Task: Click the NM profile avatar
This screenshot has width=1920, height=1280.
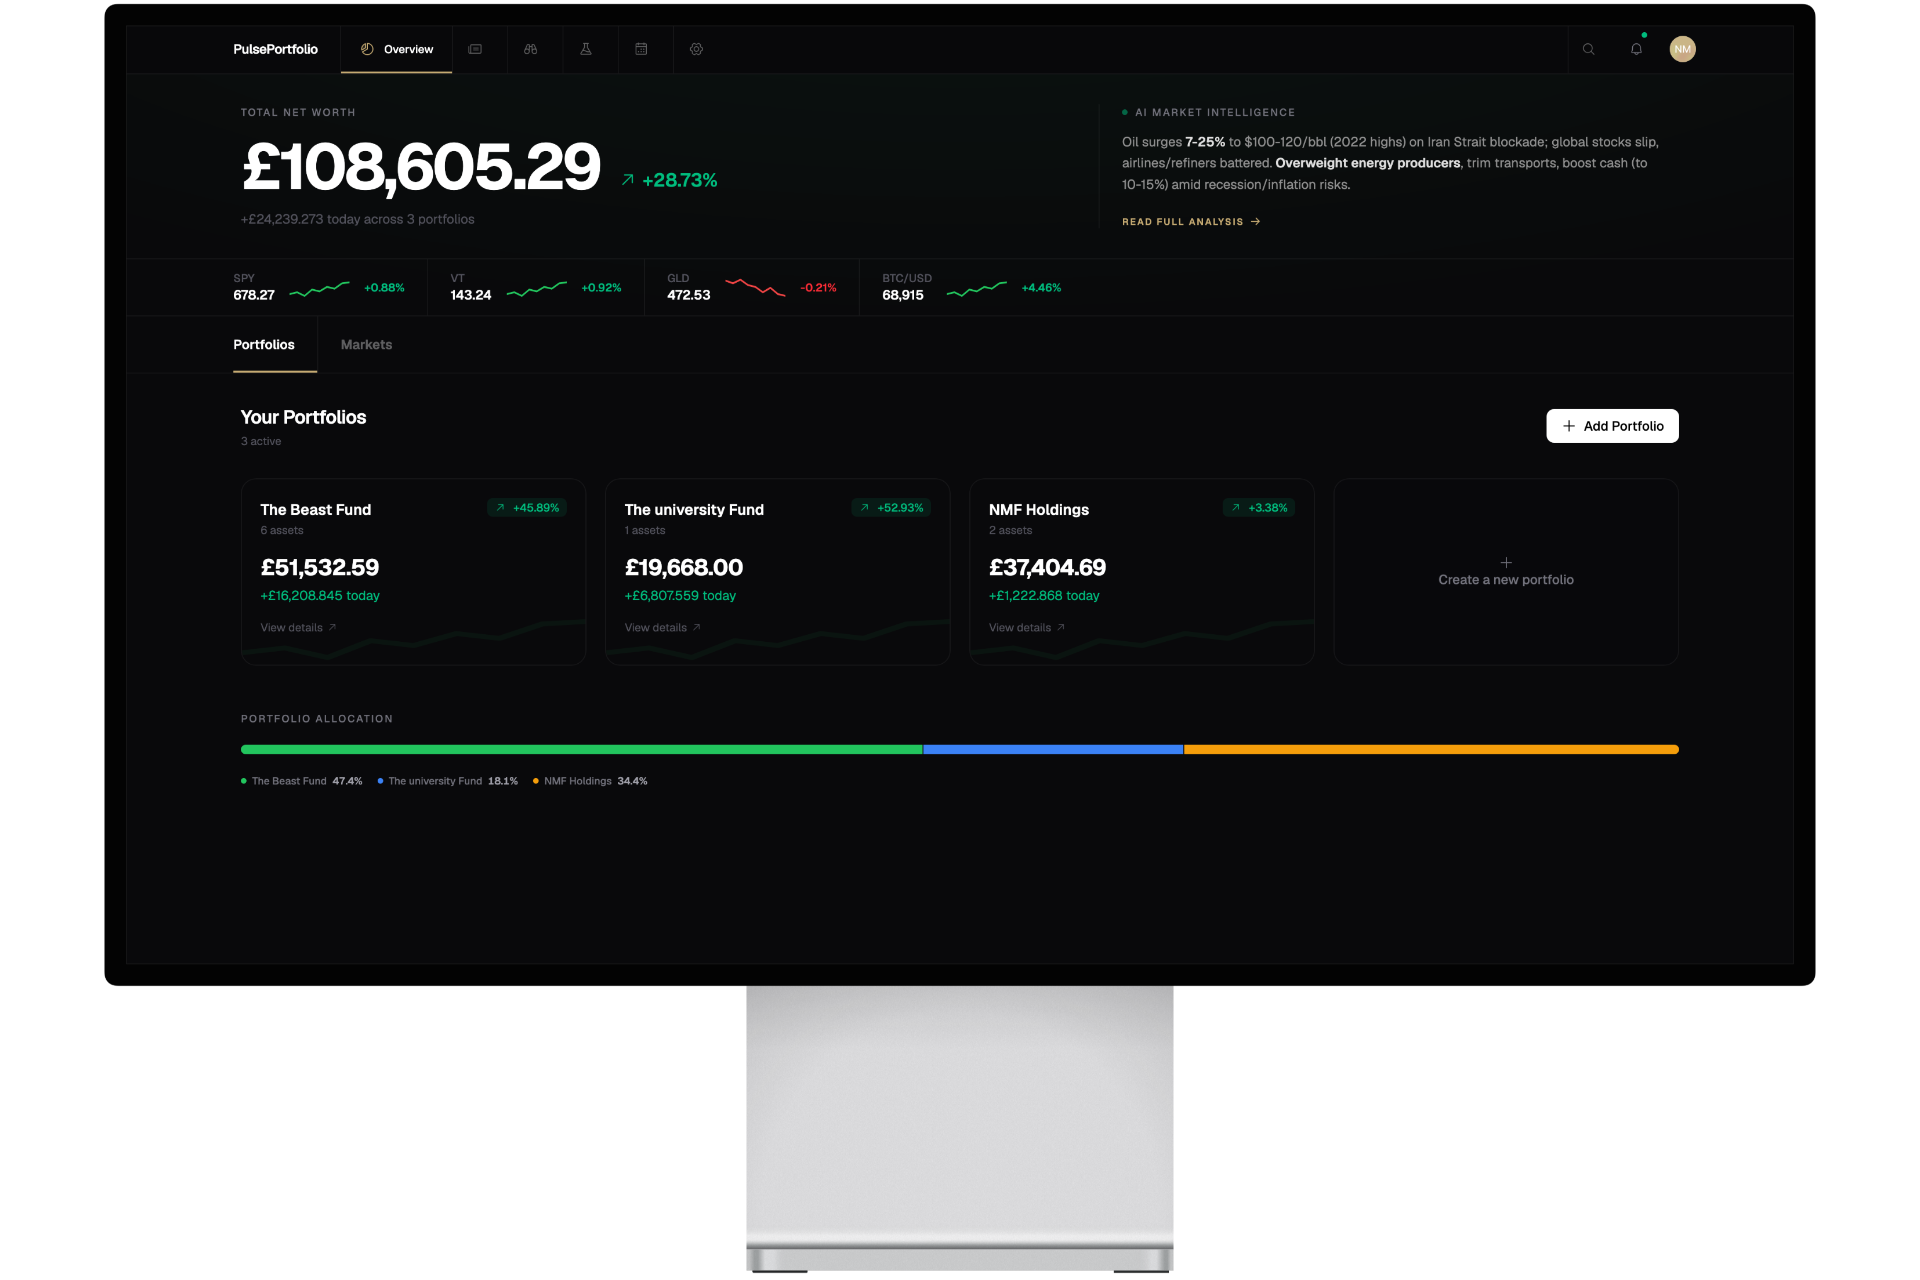Action: click(x=1683, y=49)
